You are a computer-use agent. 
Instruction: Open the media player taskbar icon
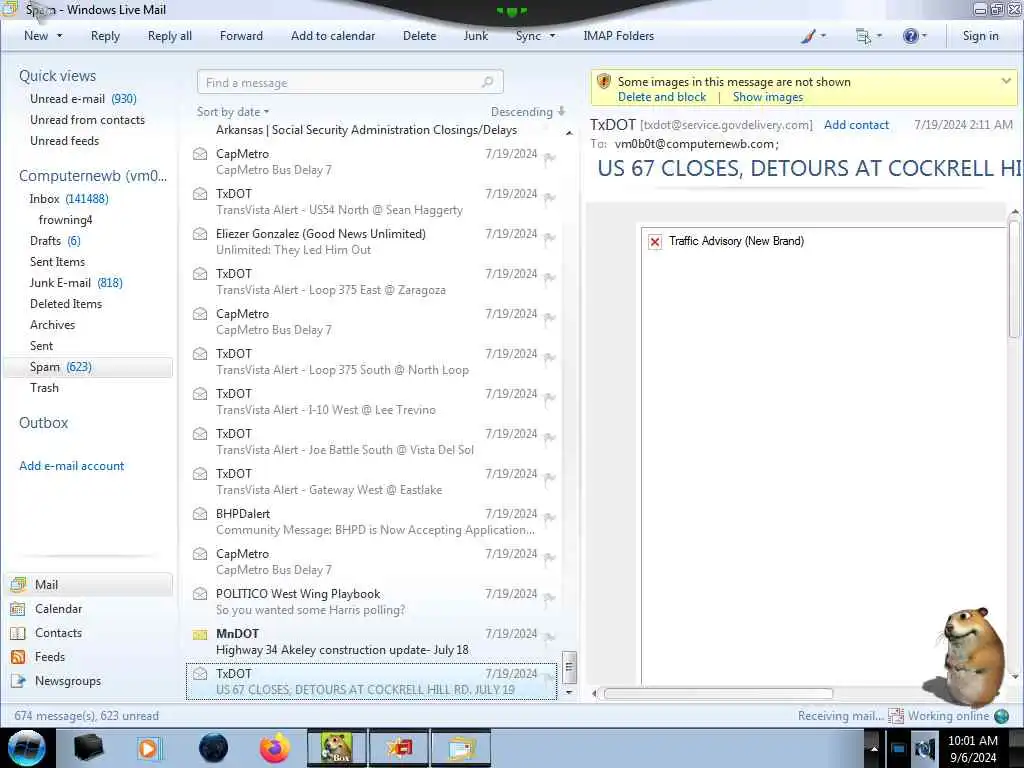tap(149, 748)
